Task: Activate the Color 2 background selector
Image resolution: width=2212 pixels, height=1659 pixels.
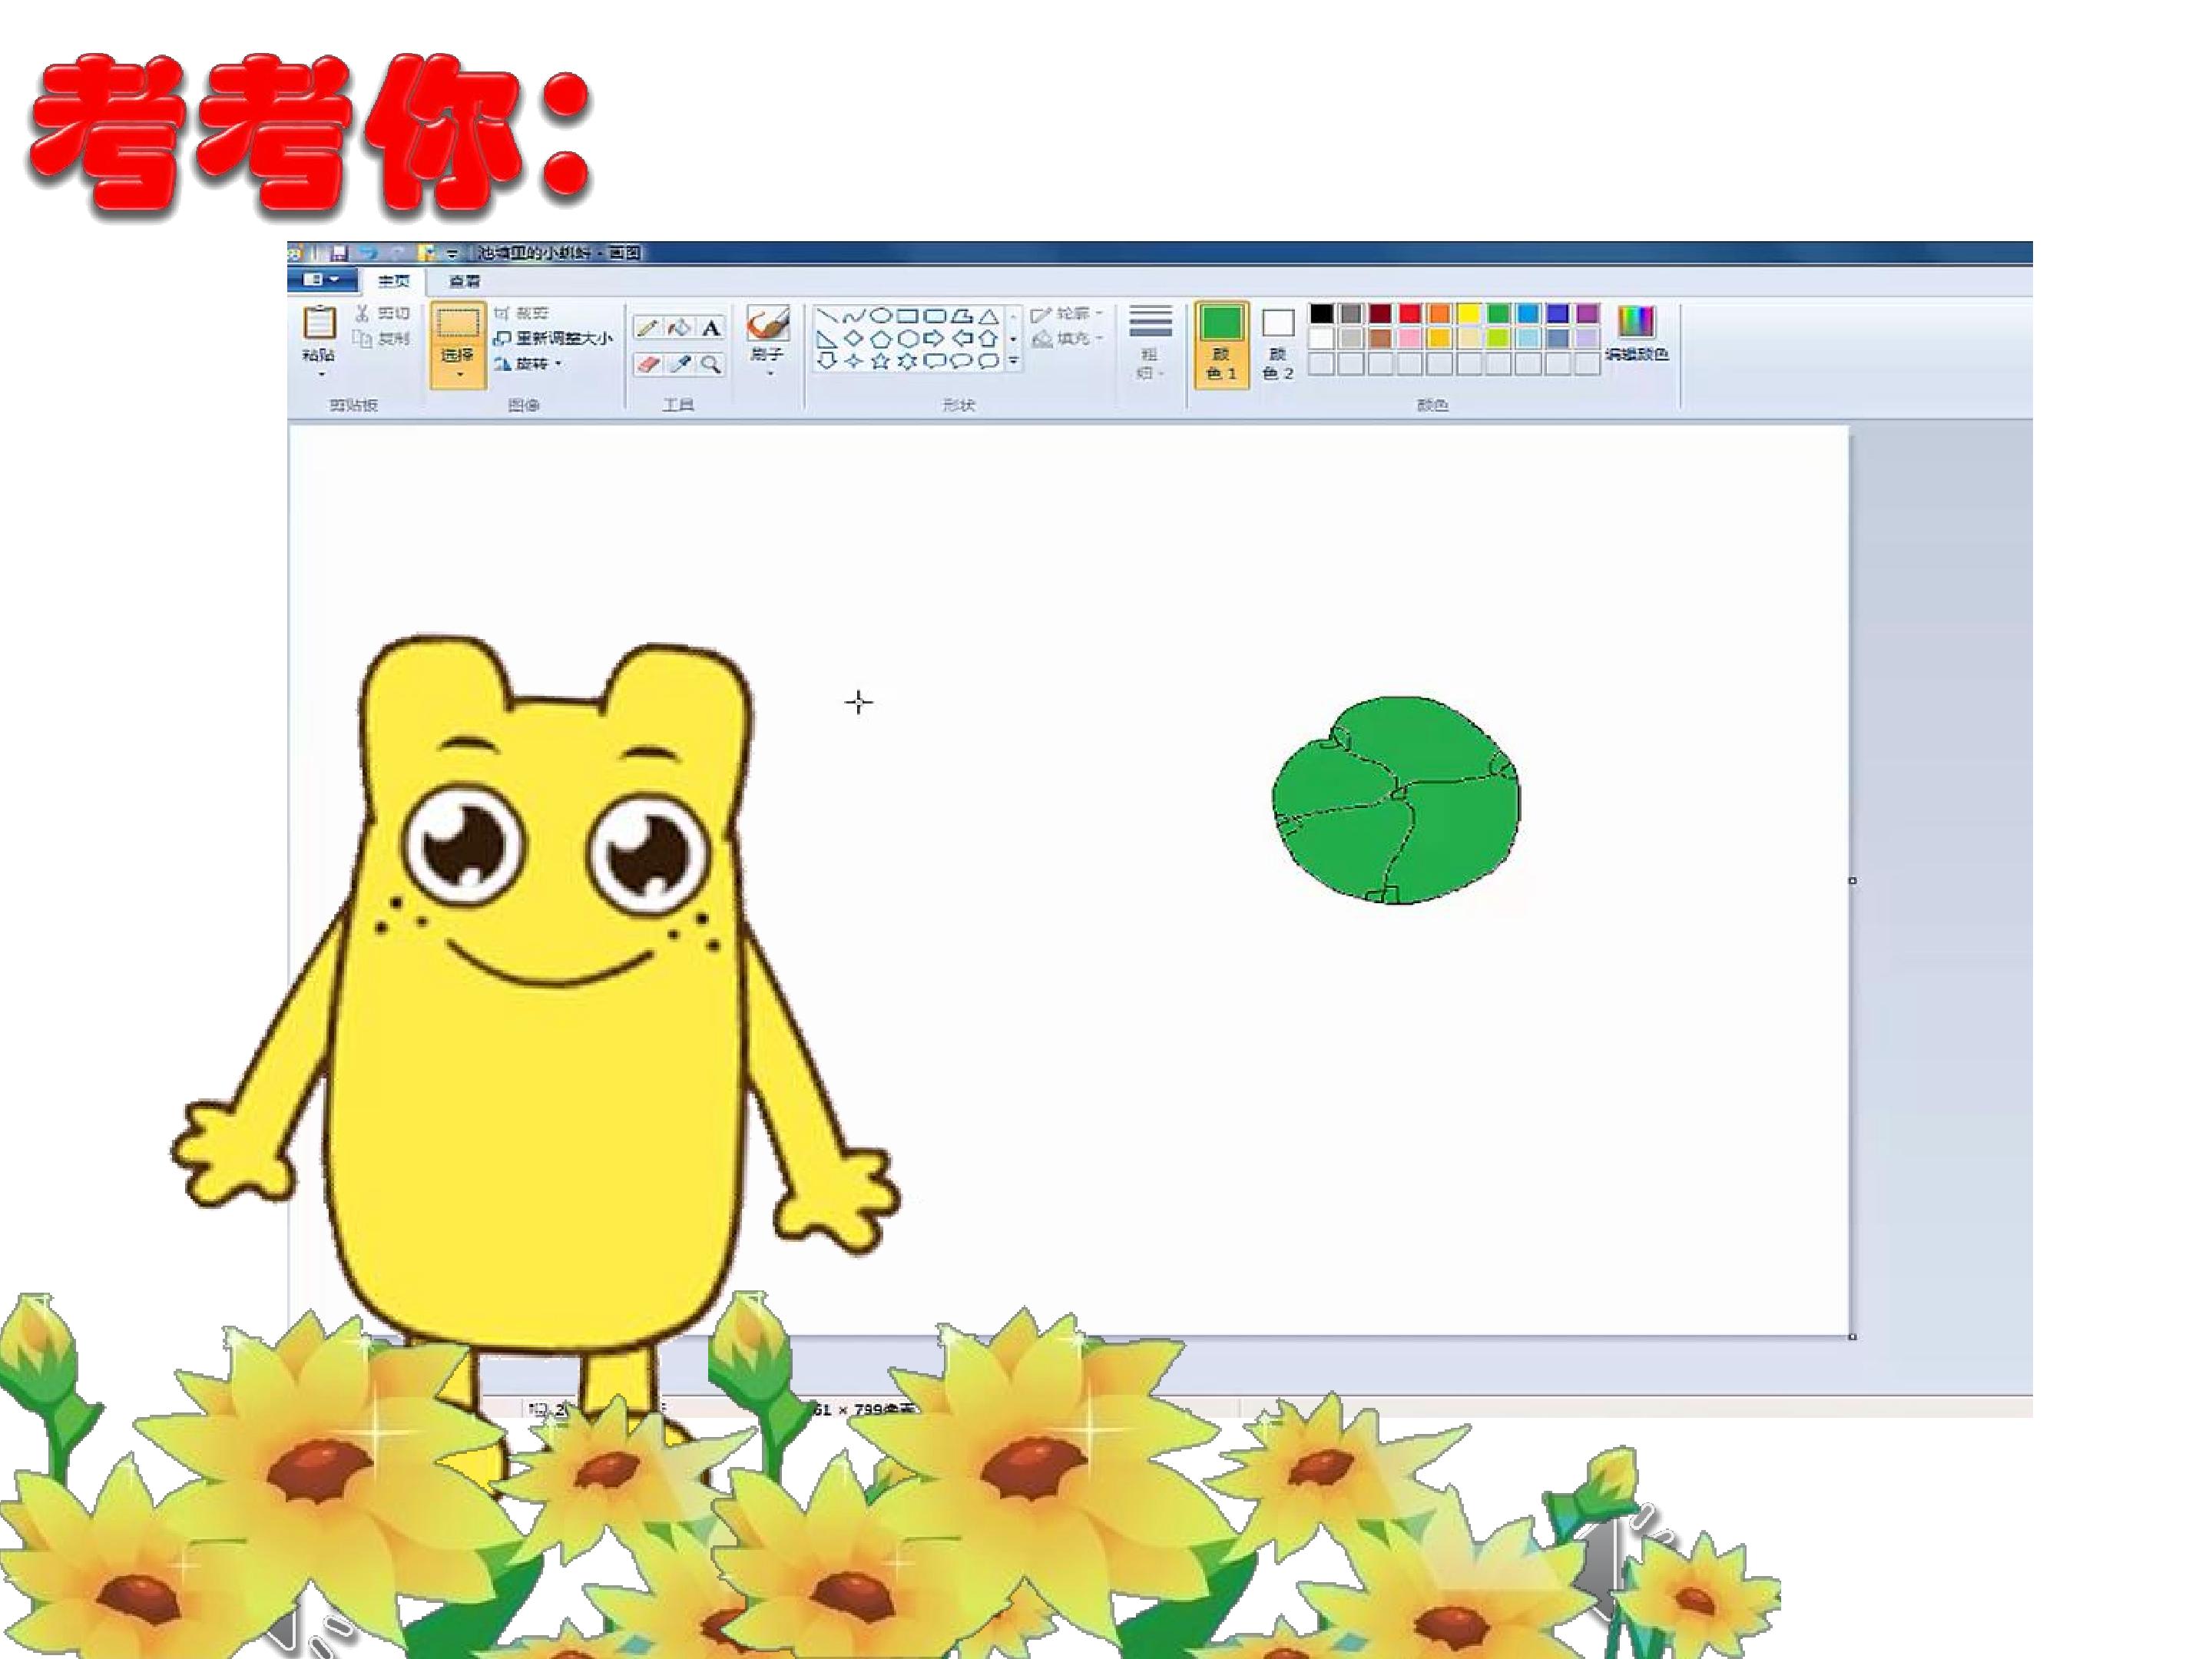Action: [x=1277, y=344]
